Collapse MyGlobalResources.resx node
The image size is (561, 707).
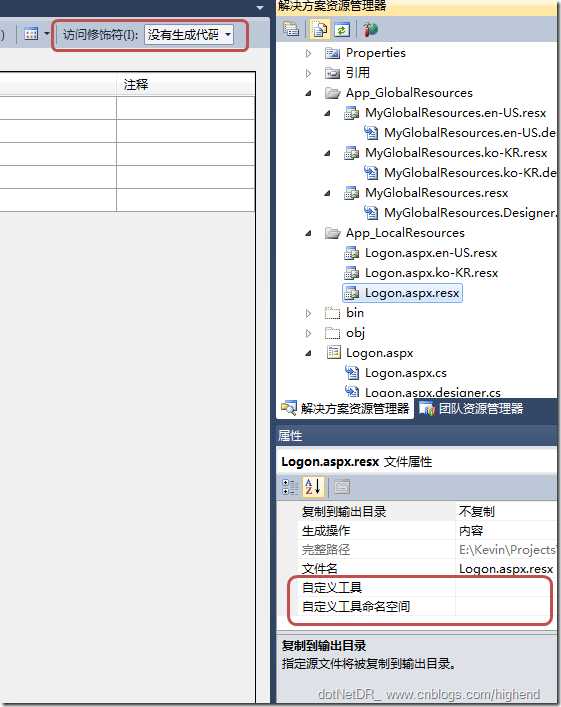coord(327,193)
